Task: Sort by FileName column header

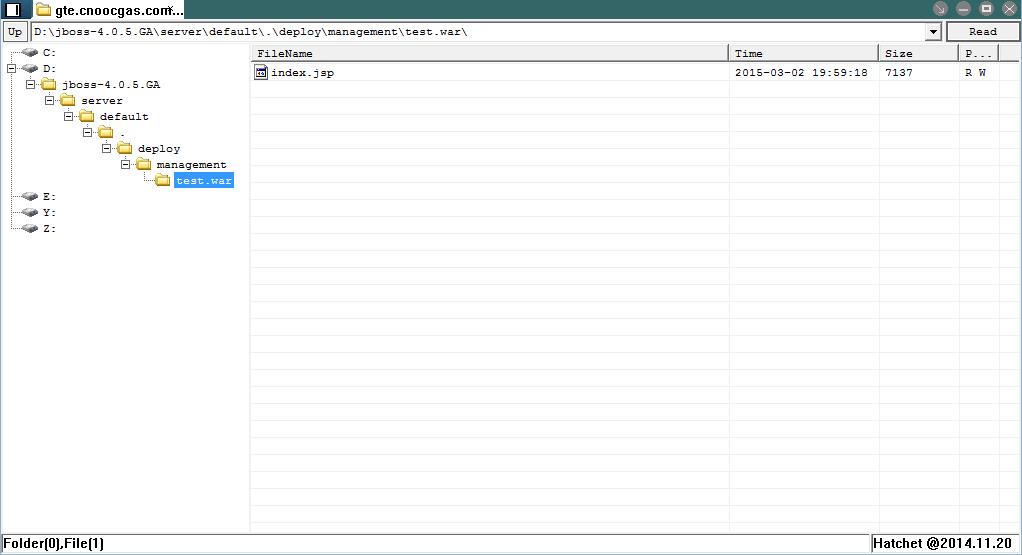Action: [x=489, y=53]
